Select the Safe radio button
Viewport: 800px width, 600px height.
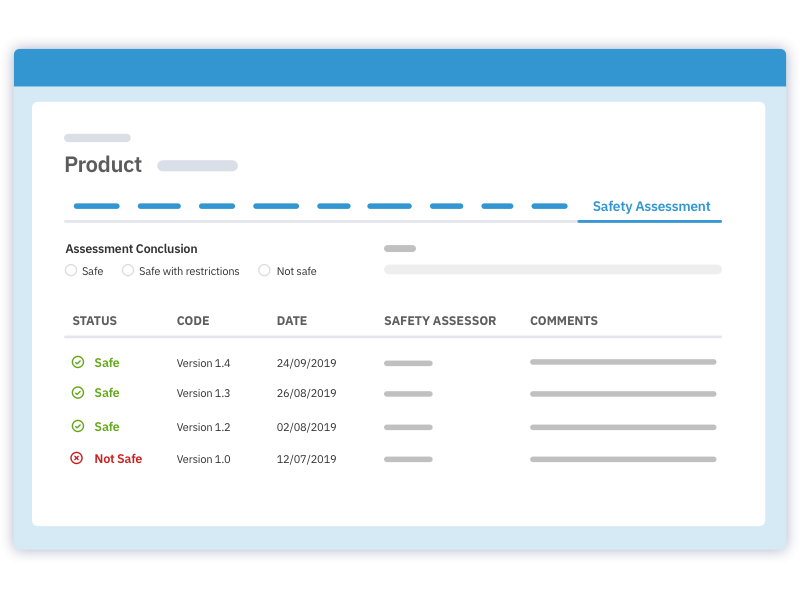coord(71,270)
